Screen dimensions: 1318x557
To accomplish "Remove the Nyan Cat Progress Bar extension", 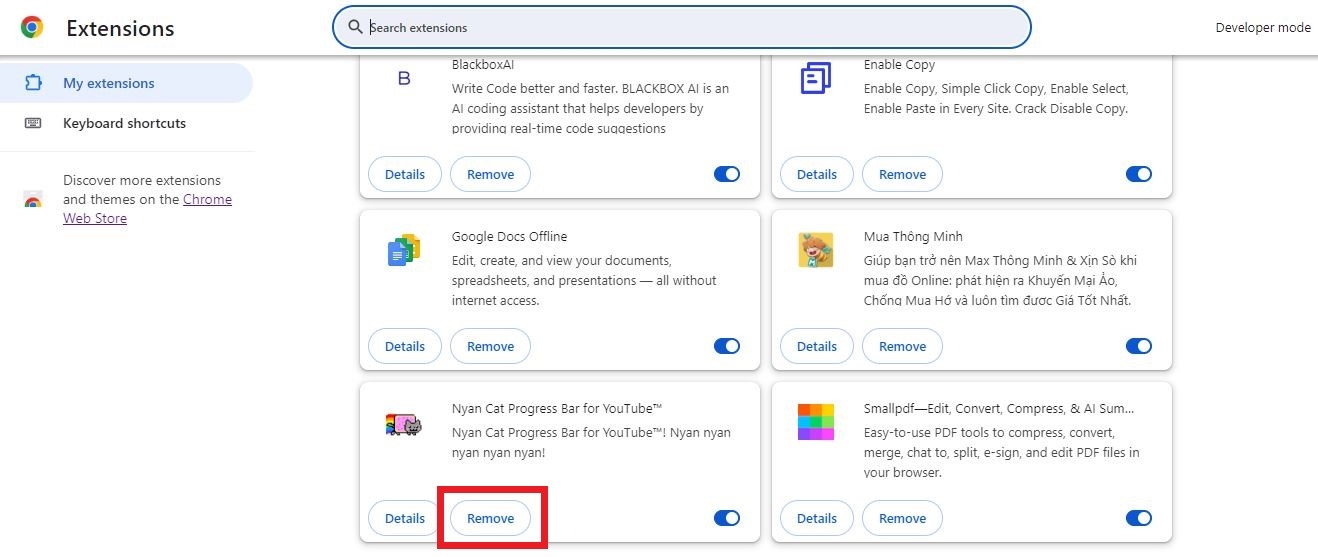I will point(490,518).
